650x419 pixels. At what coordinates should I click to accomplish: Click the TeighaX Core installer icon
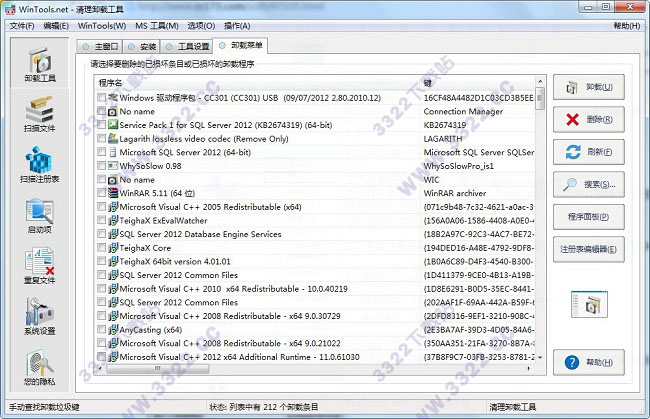pyautogui.click(x=113, y=248)
